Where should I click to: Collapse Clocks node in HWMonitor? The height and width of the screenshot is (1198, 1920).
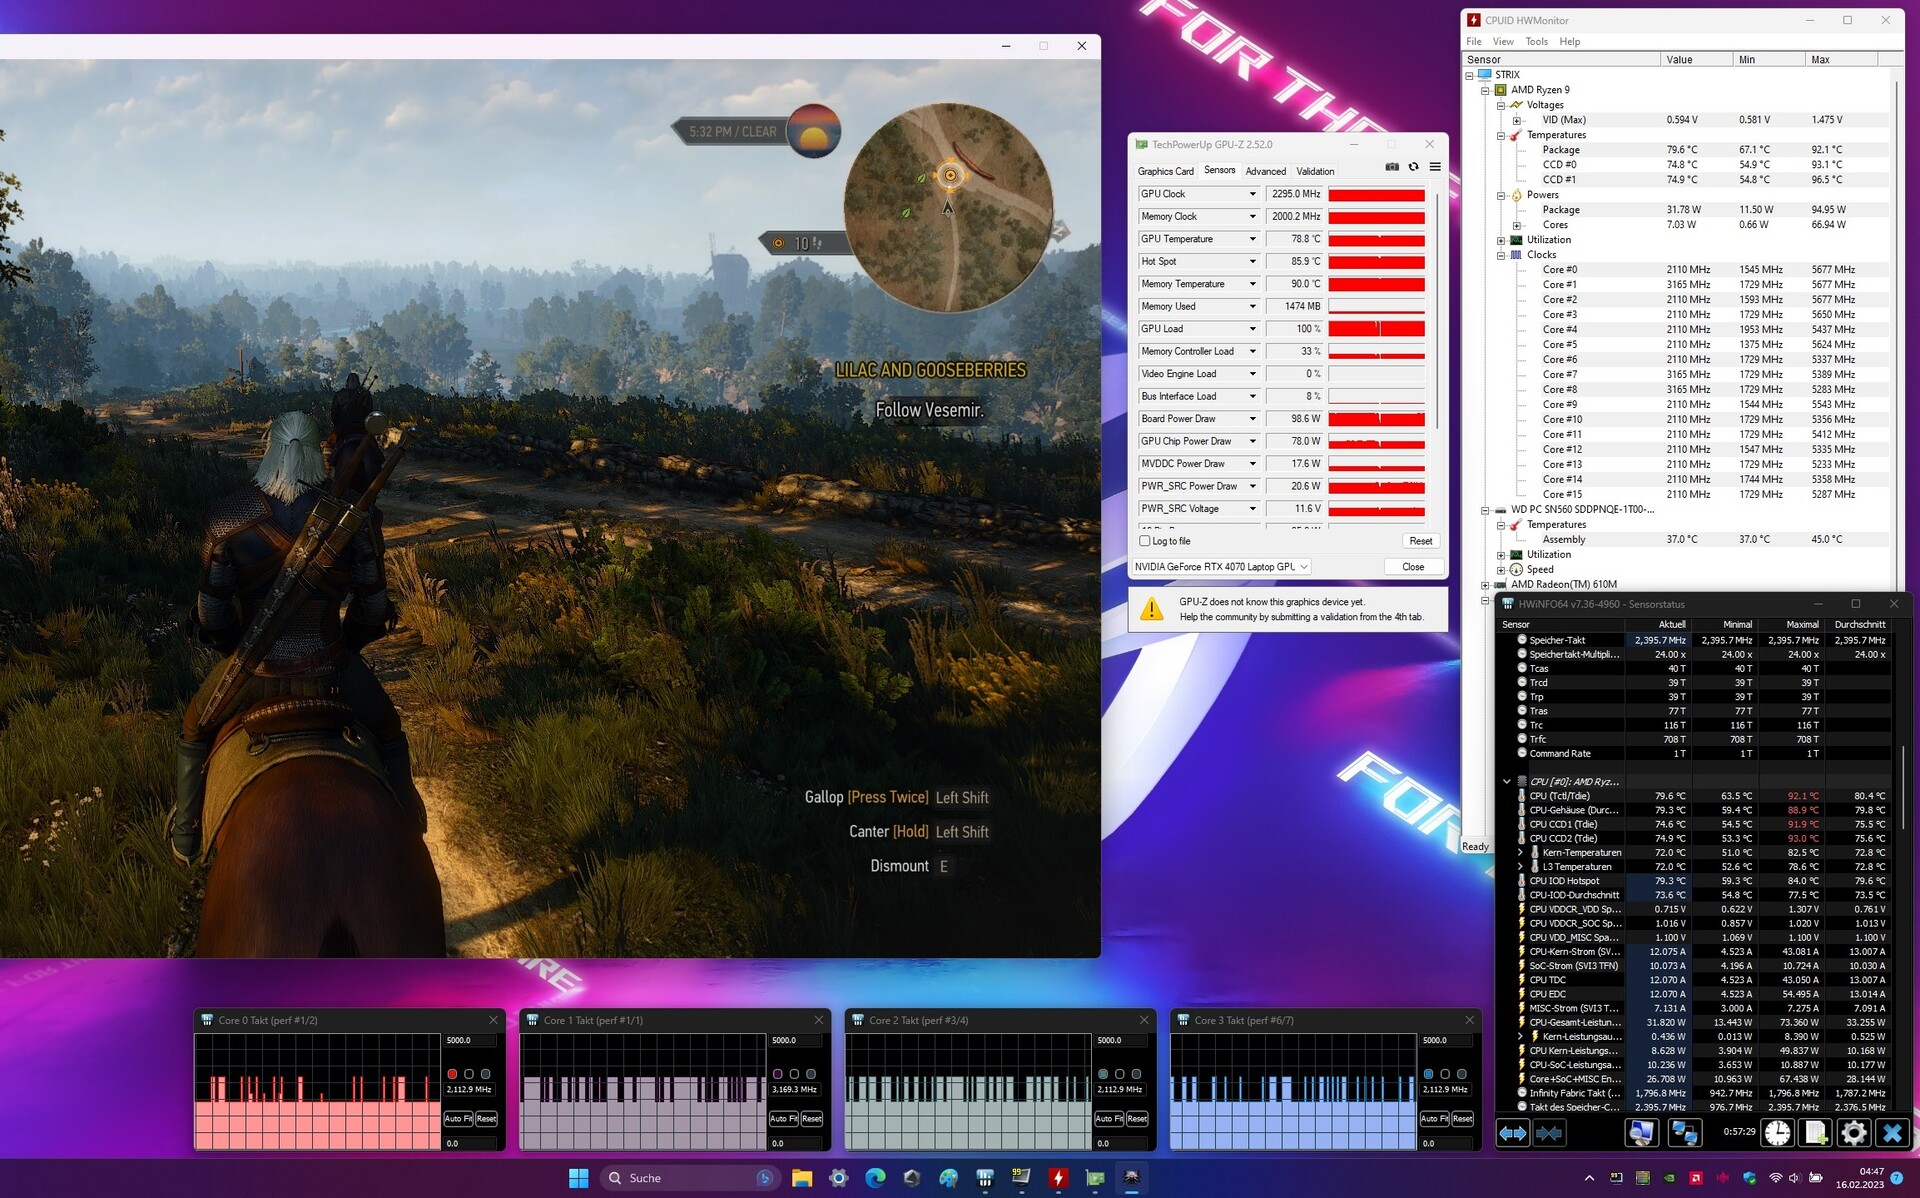pos(1501,255)
